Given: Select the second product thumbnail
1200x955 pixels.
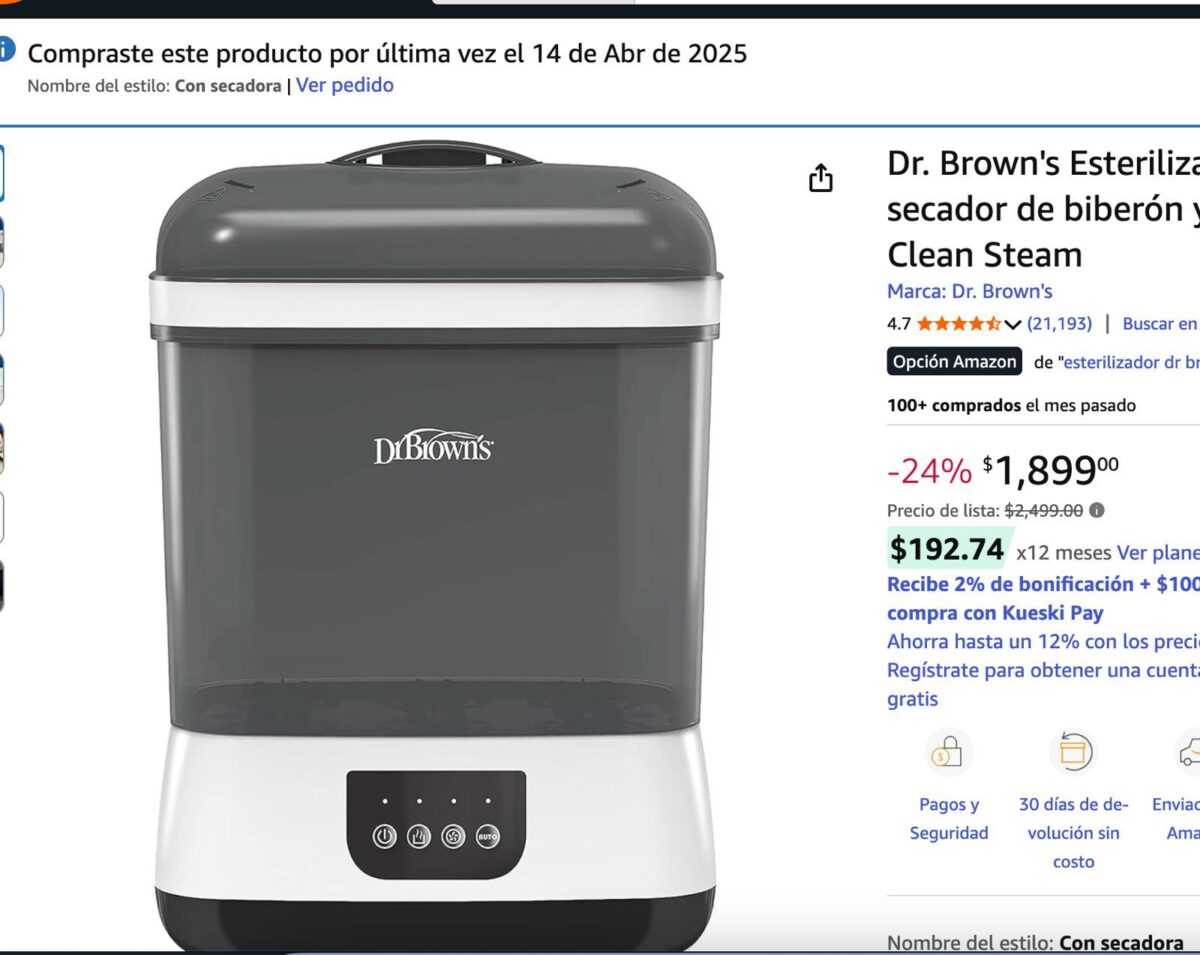Looking at the screenshot, I should click(1, 242).
